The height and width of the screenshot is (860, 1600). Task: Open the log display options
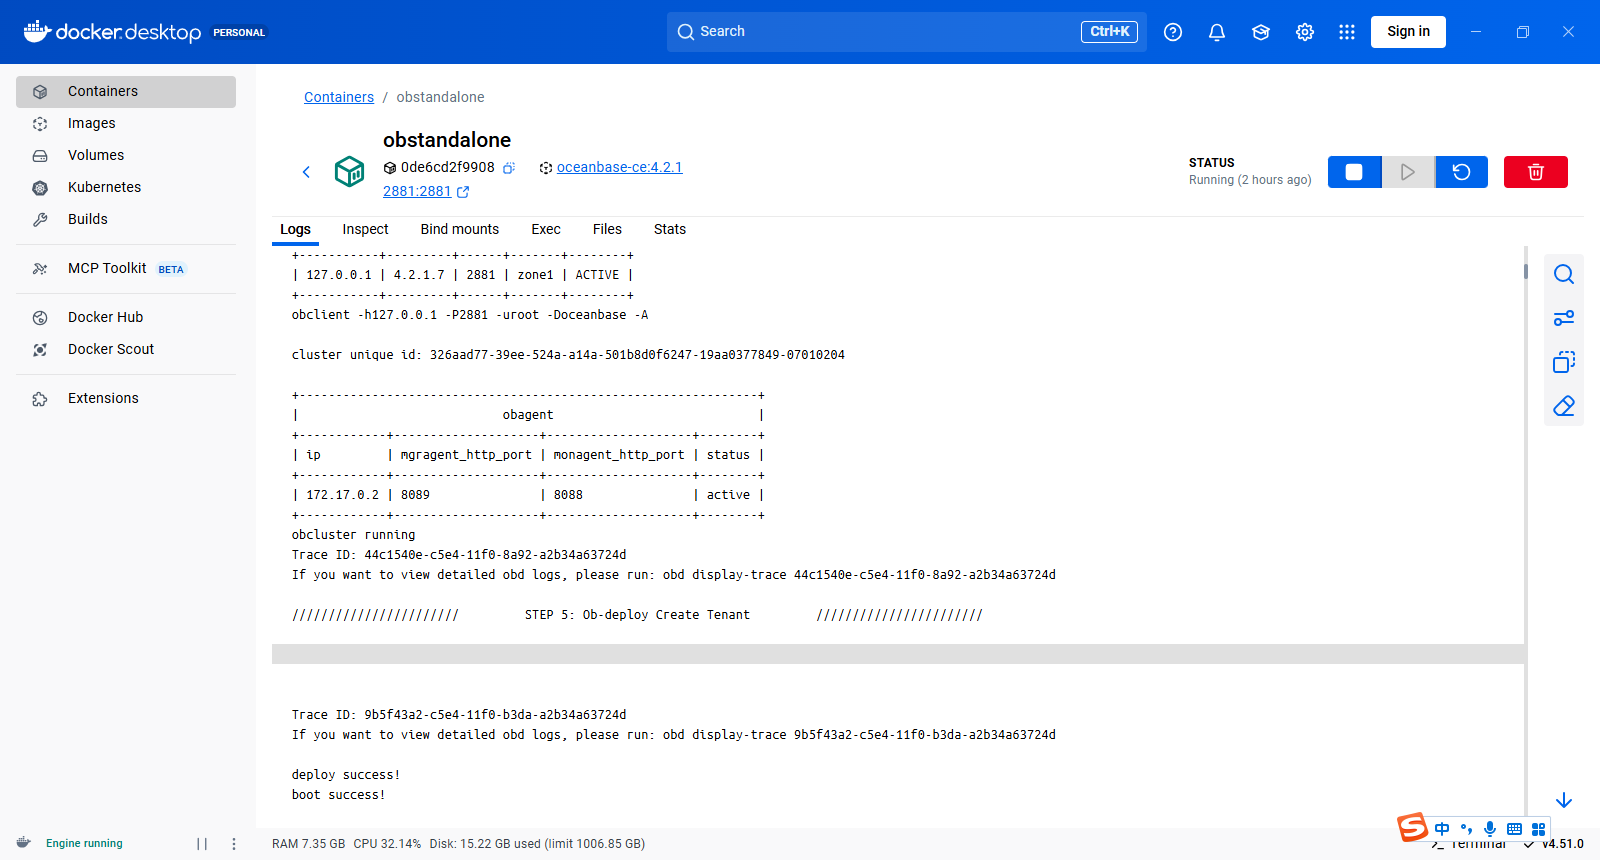1564,318
